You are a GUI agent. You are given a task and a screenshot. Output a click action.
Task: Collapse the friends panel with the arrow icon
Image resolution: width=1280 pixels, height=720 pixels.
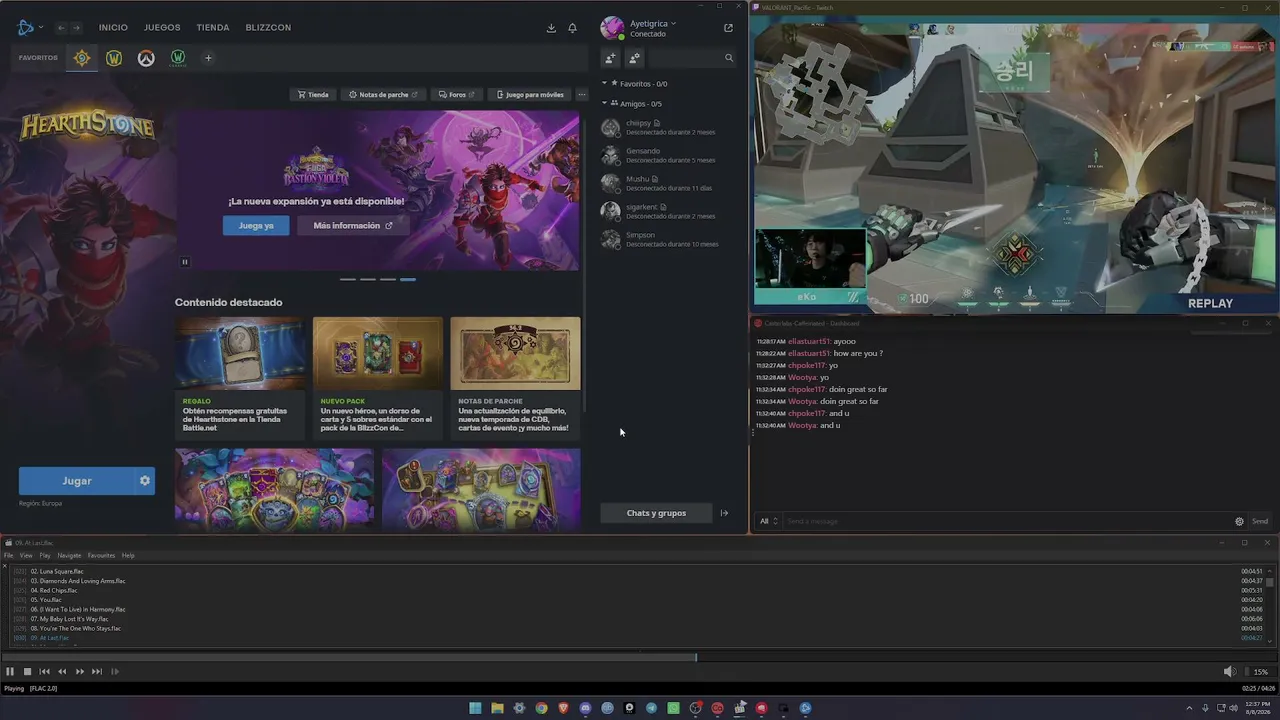pyautogui.click(x=724, y=513)
